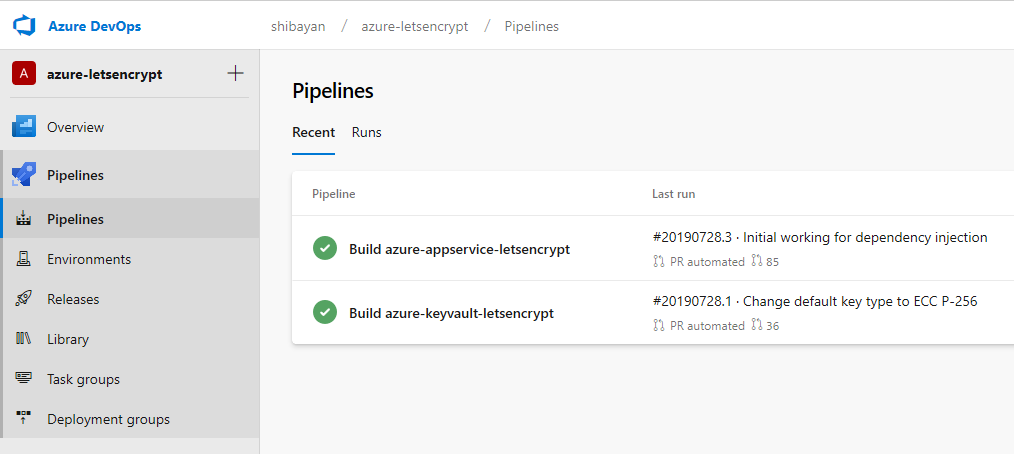
Task: Open the azure-letsencrypt project breadcrumb
Action: (415, 27)
